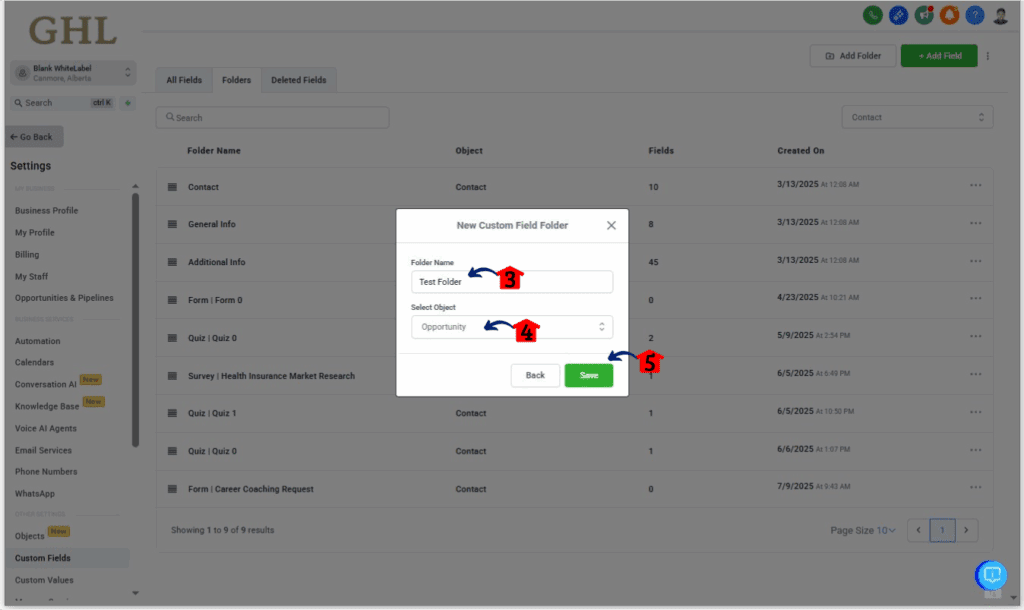The image size is (1024, 610).
Task: Open the user profile avatar
Action: pos(1000,15)
